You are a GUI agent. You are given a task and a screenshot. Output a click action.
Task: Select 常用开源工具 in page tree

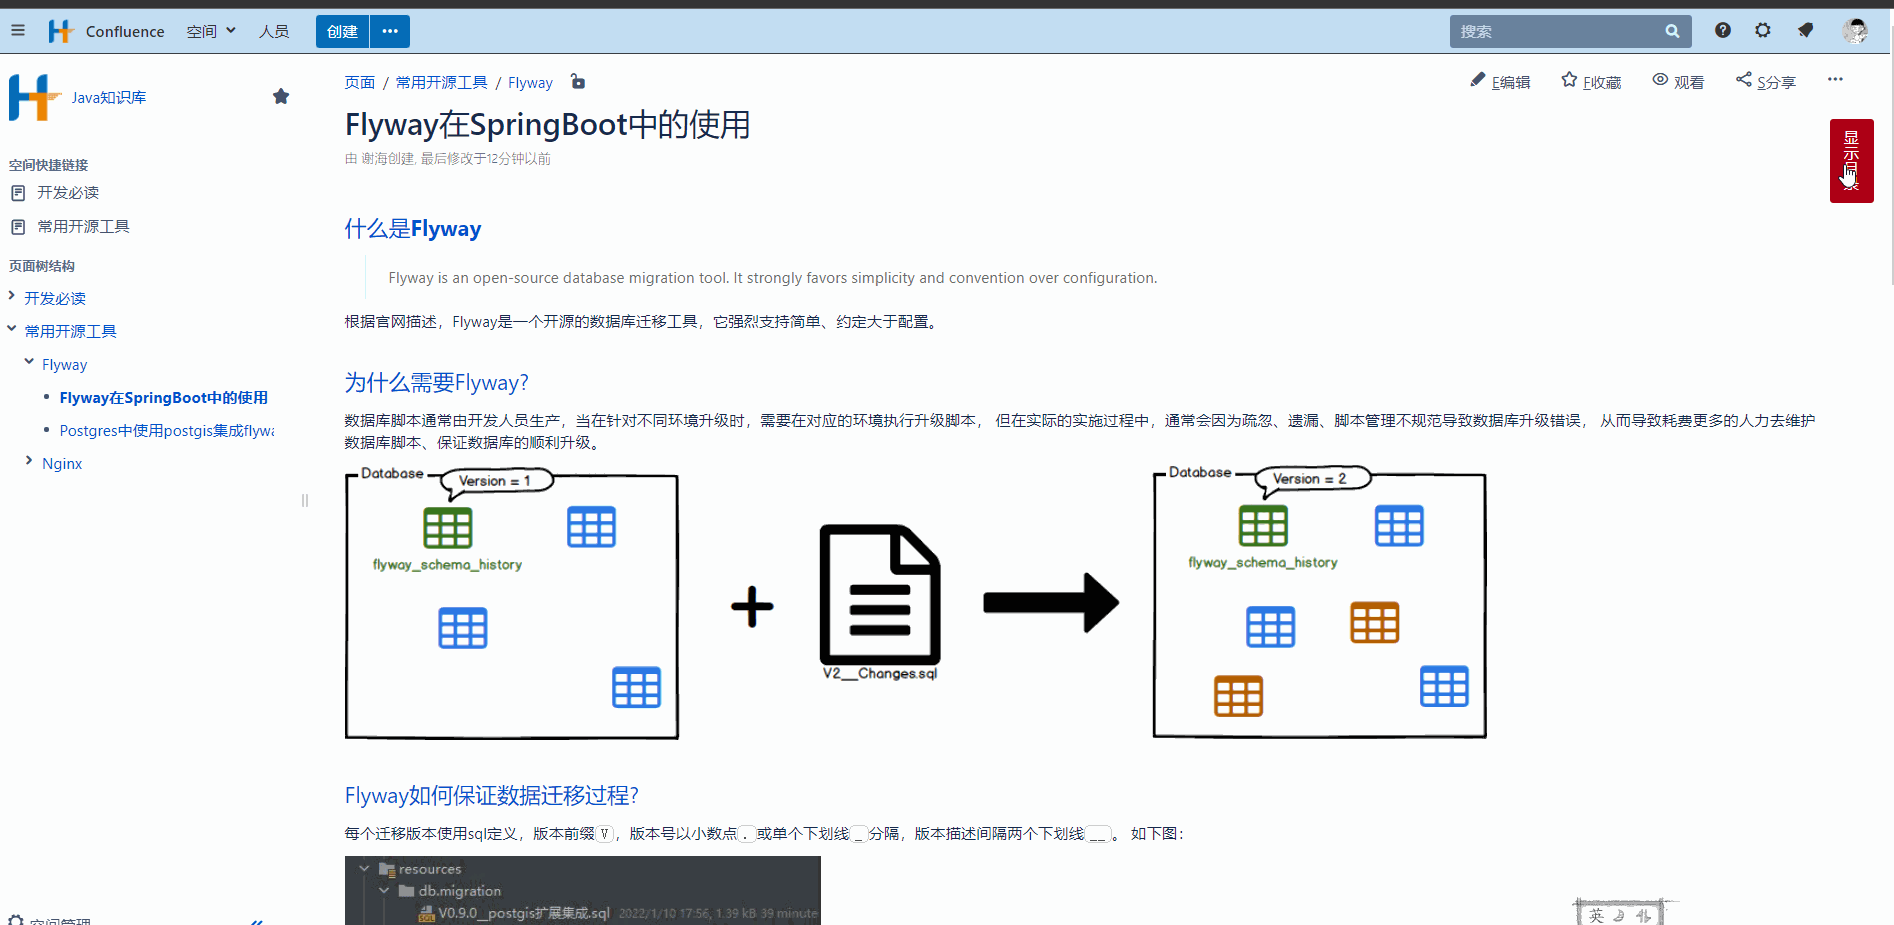coord(70,331)
